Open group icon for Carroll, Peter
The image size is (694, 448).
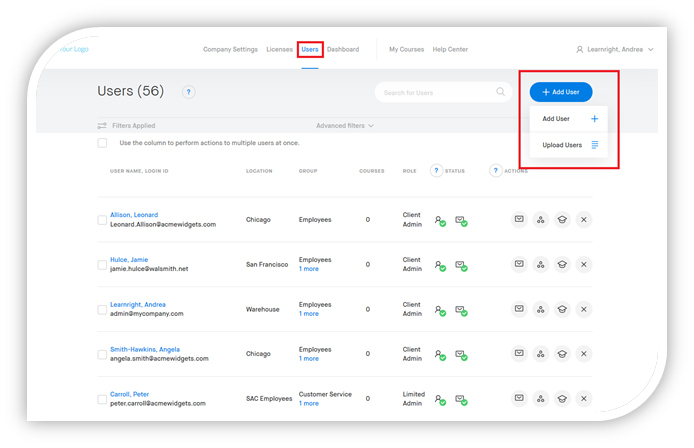click(x=540, y=398)
